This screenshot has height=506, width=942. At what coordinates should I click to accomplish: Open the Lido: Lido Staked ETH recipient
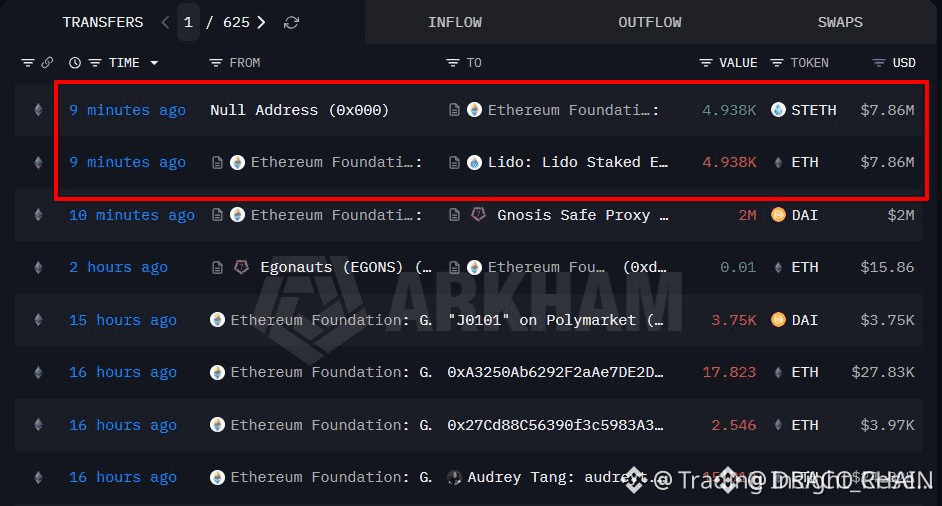coord(577,162)
